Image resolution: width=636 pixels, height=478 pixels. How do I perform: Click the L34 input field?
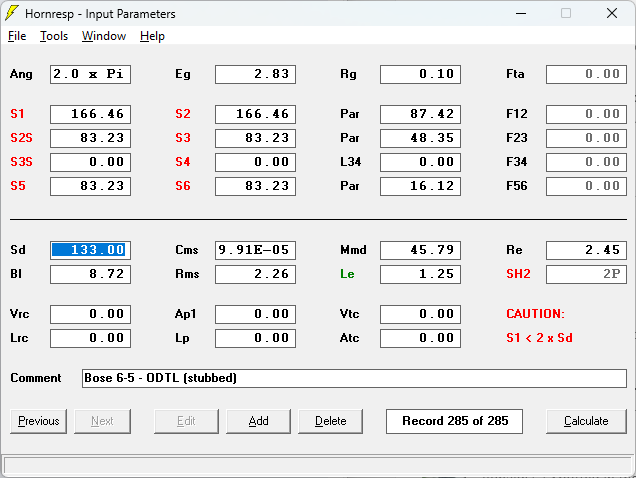pos(420,162)
